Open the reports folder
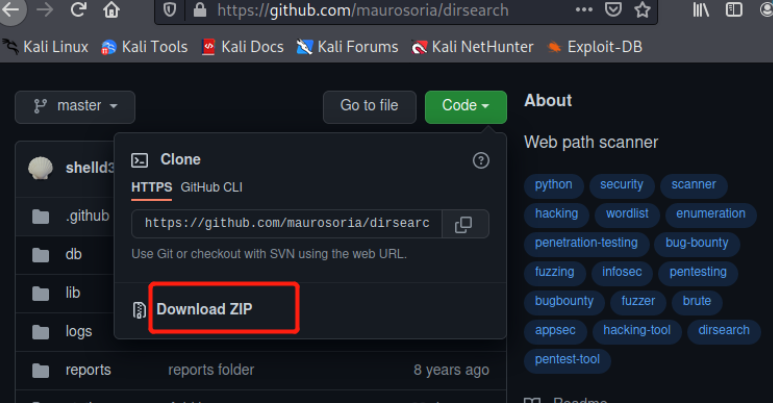Image resolution: width=773 pixels, height=403 pixels. click(x=88, y=370)
